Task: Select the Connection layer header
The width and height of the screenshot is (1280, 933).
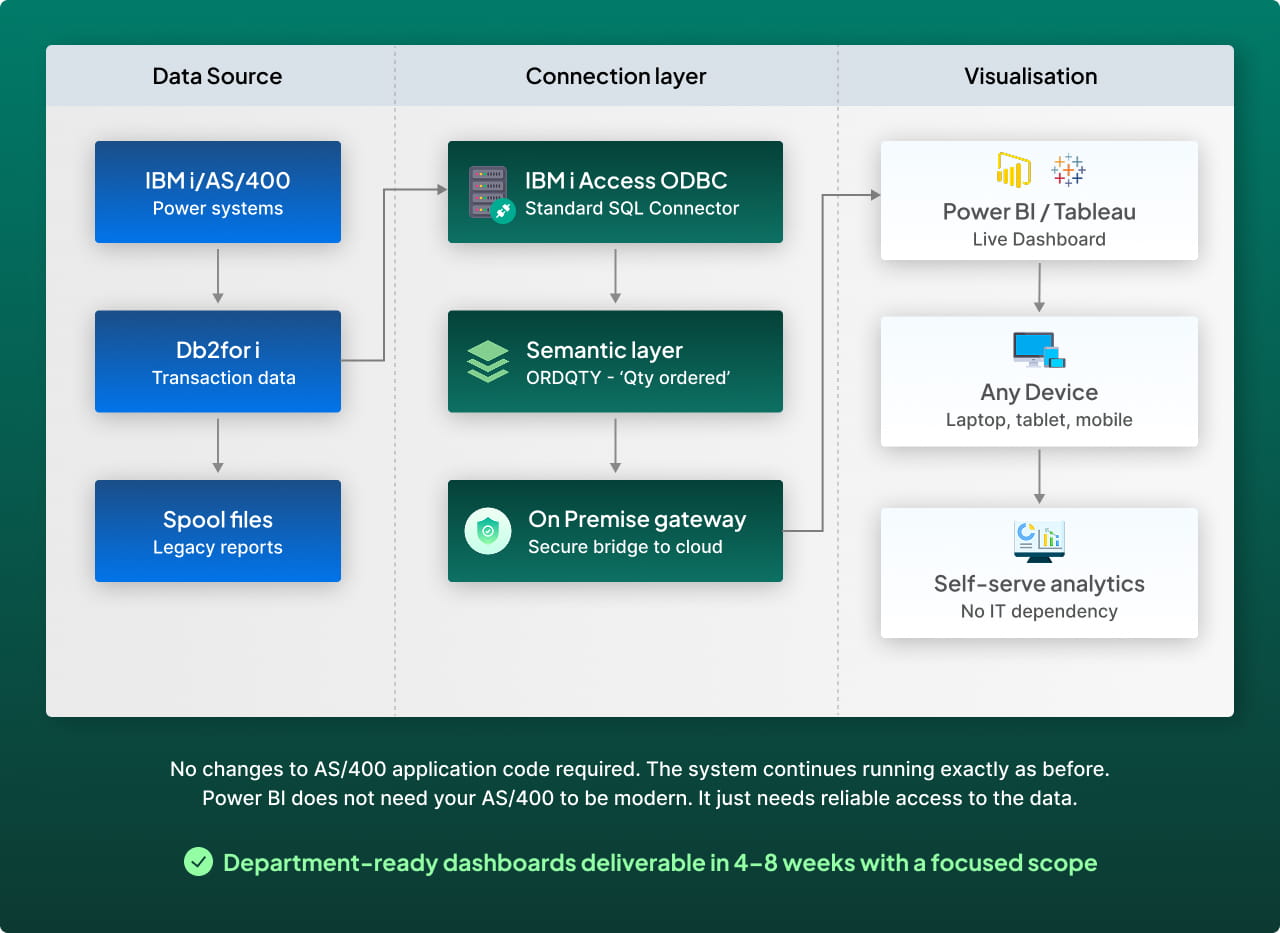Action: coord(616,76)
